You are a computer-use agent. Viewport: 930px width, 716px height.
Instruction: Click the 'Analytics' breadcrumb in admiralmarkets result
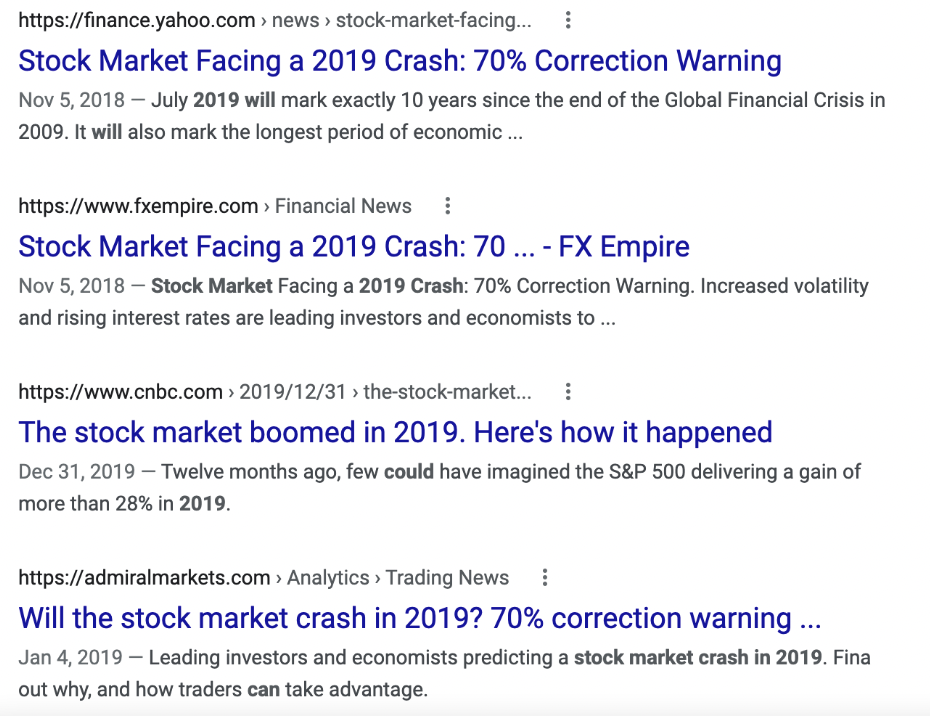tap(328, 578)
